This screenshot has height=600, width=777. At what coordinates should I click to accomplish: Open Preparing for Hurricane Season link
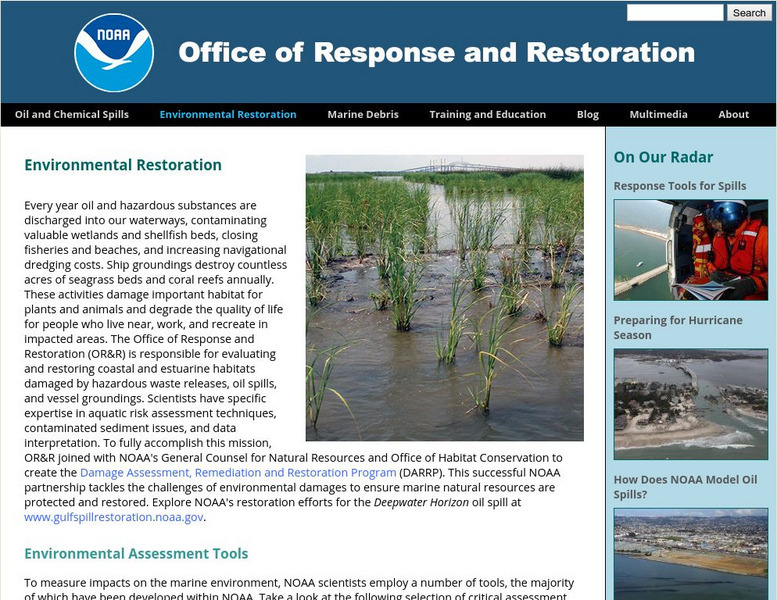pyautogui.click(x=678, y=327)
